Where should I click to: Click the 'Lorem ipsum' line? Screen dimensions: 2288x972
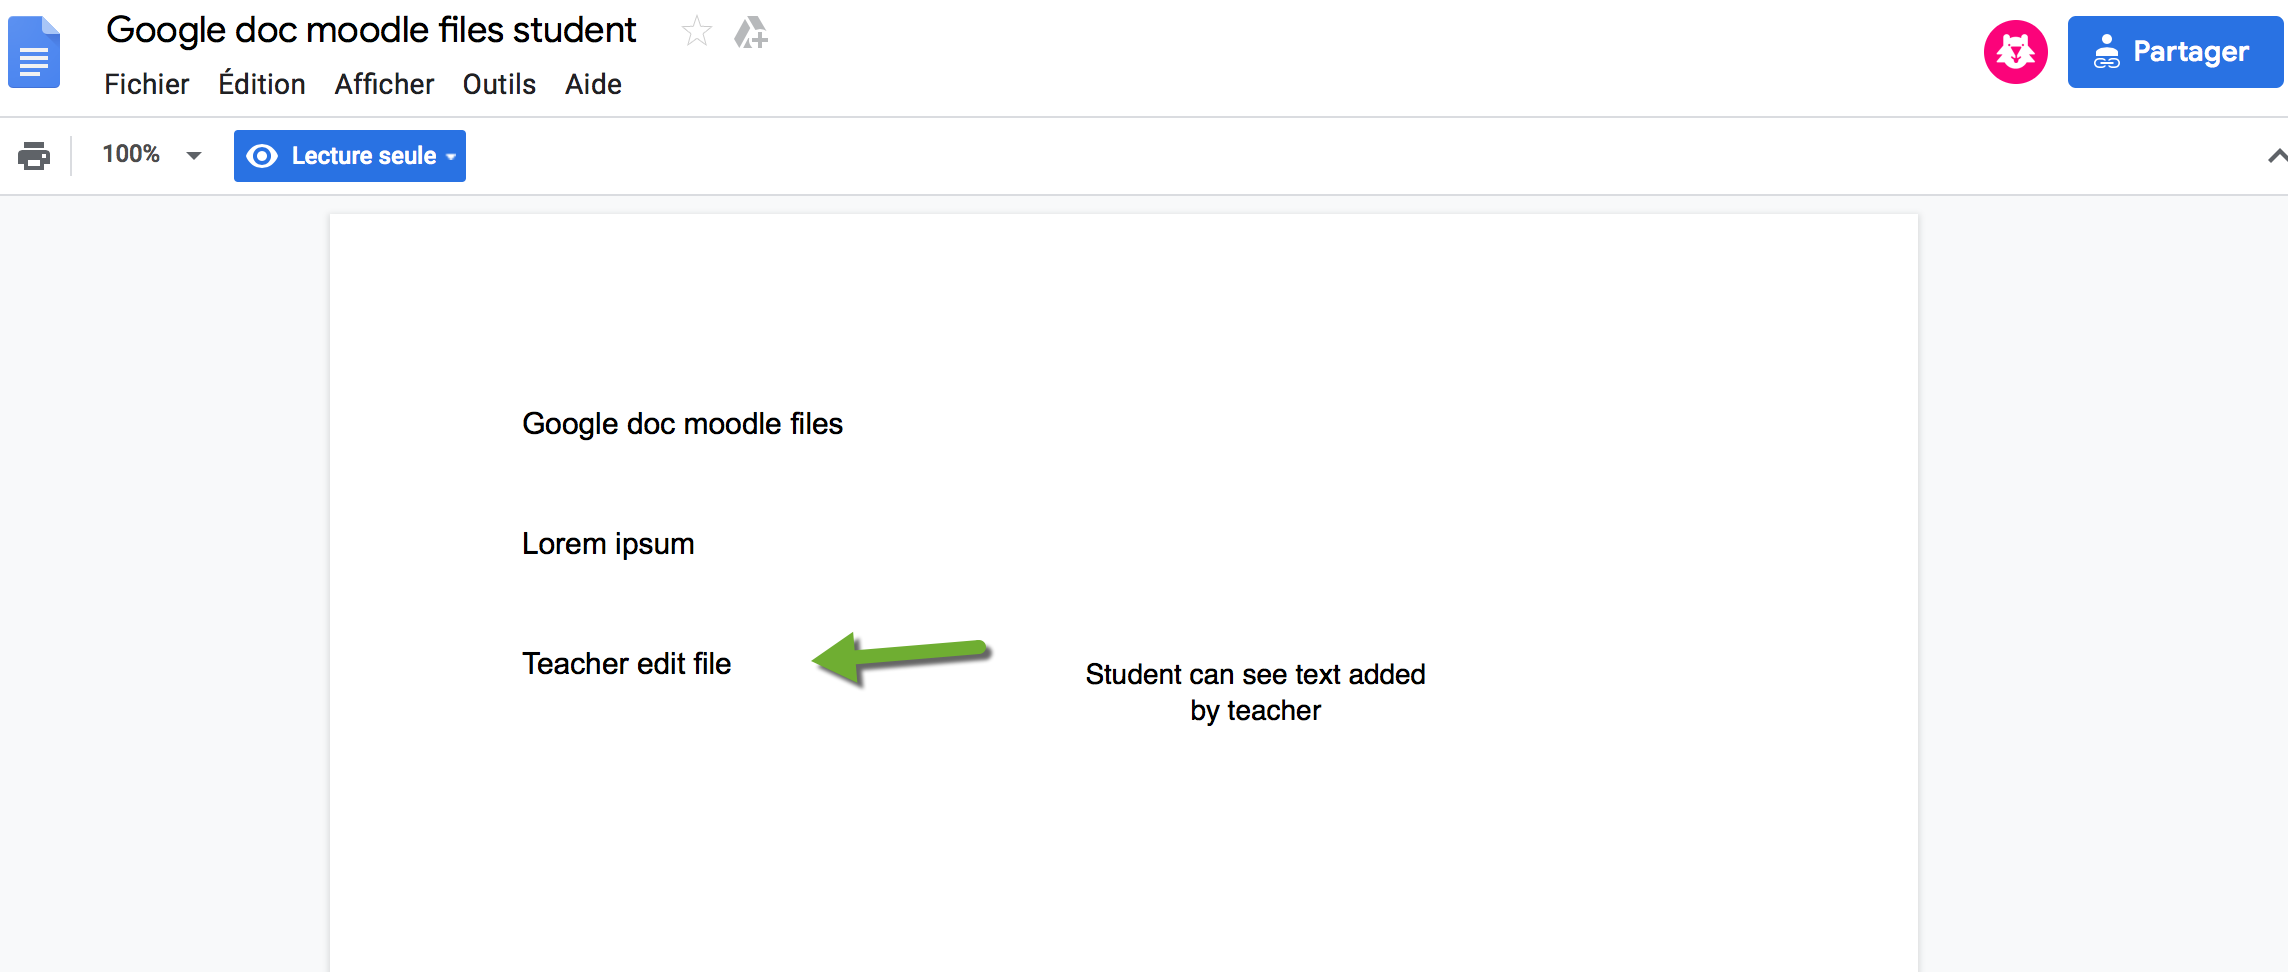pos(608,544)
